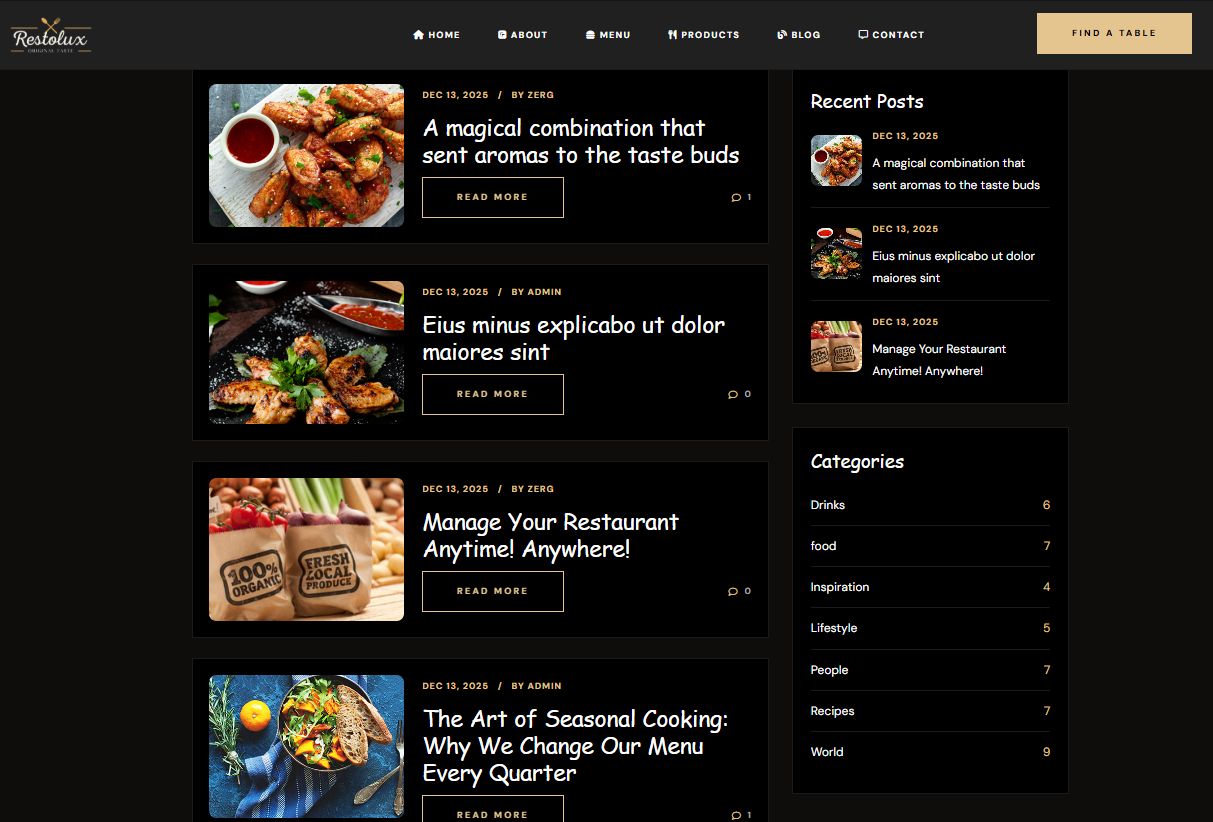
Task: Click comment icon on Manage Your Restaurant post
Action: click(x=733, y=591)
